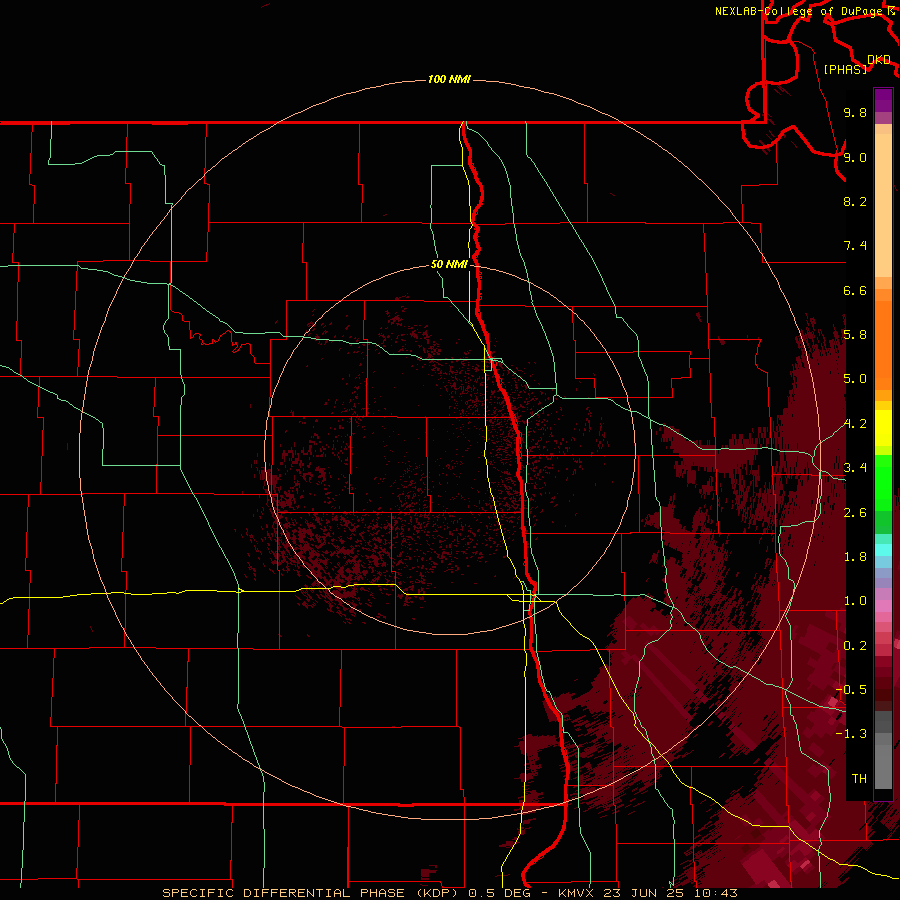This screenshot has height=900, width=900.
Task: Click the 3.4 value on color scale
Action: (x=855, y=468)
